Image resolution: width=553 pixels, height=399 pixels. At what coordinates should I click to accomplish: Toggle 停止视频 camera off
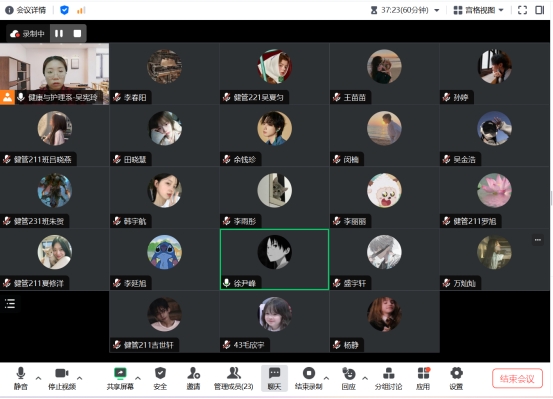pos(62,378)
